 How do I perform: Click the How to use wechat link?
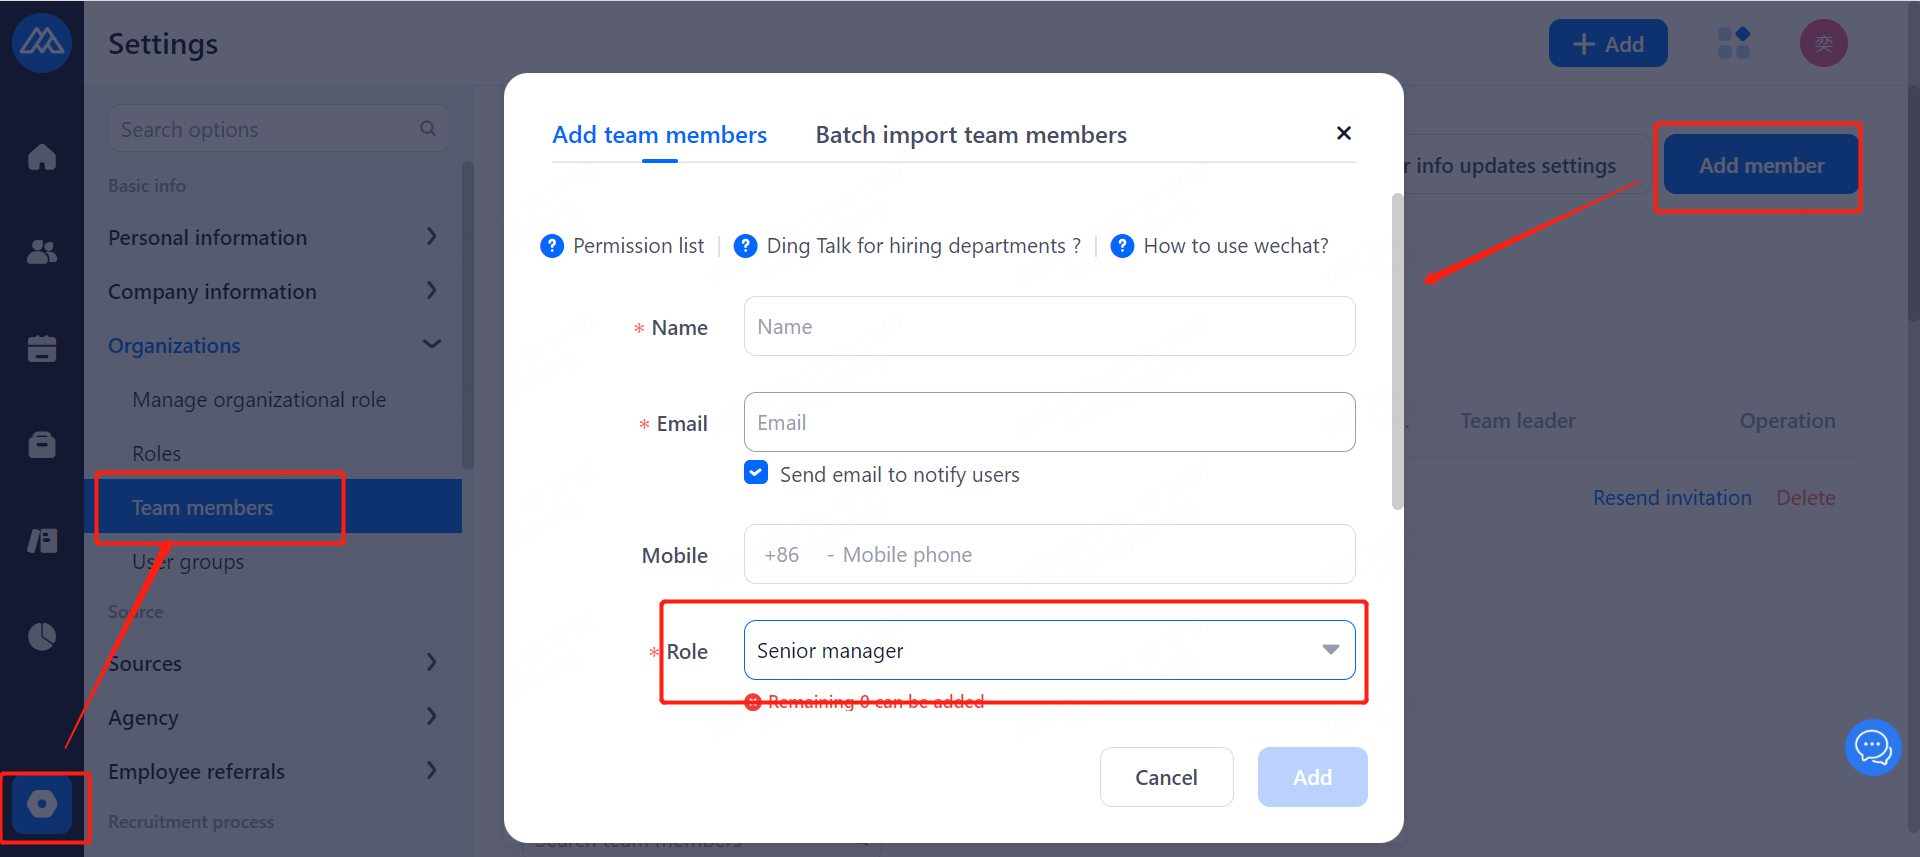[1235, 246]
